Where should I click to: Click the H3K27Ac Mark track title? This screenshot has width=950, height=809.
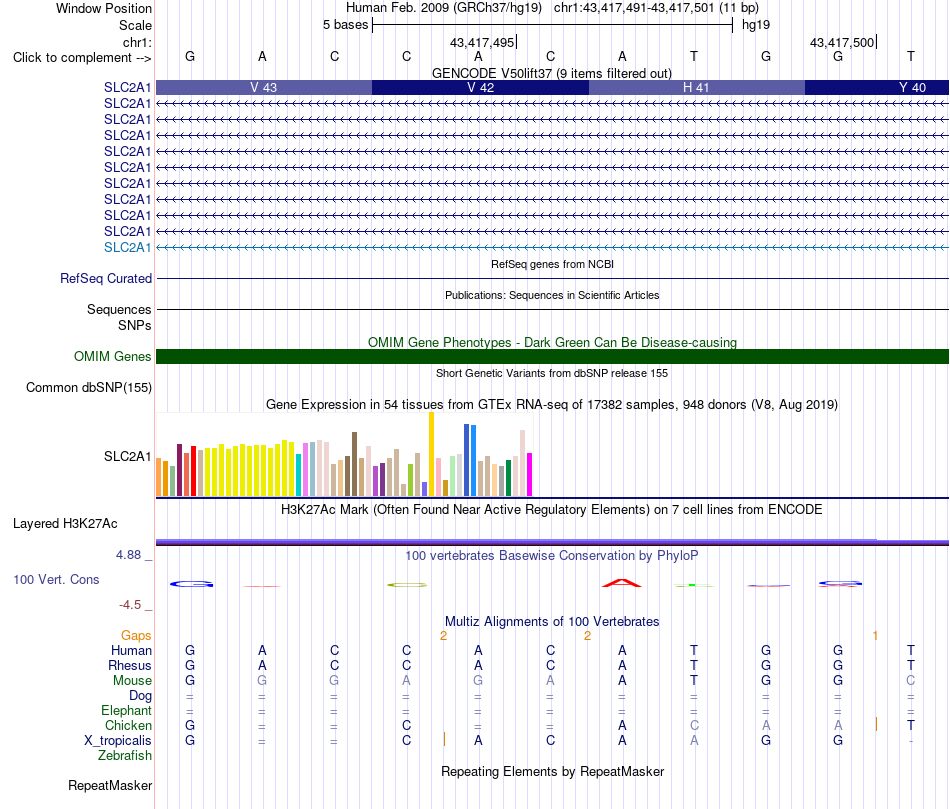click(x=552, y=509)
